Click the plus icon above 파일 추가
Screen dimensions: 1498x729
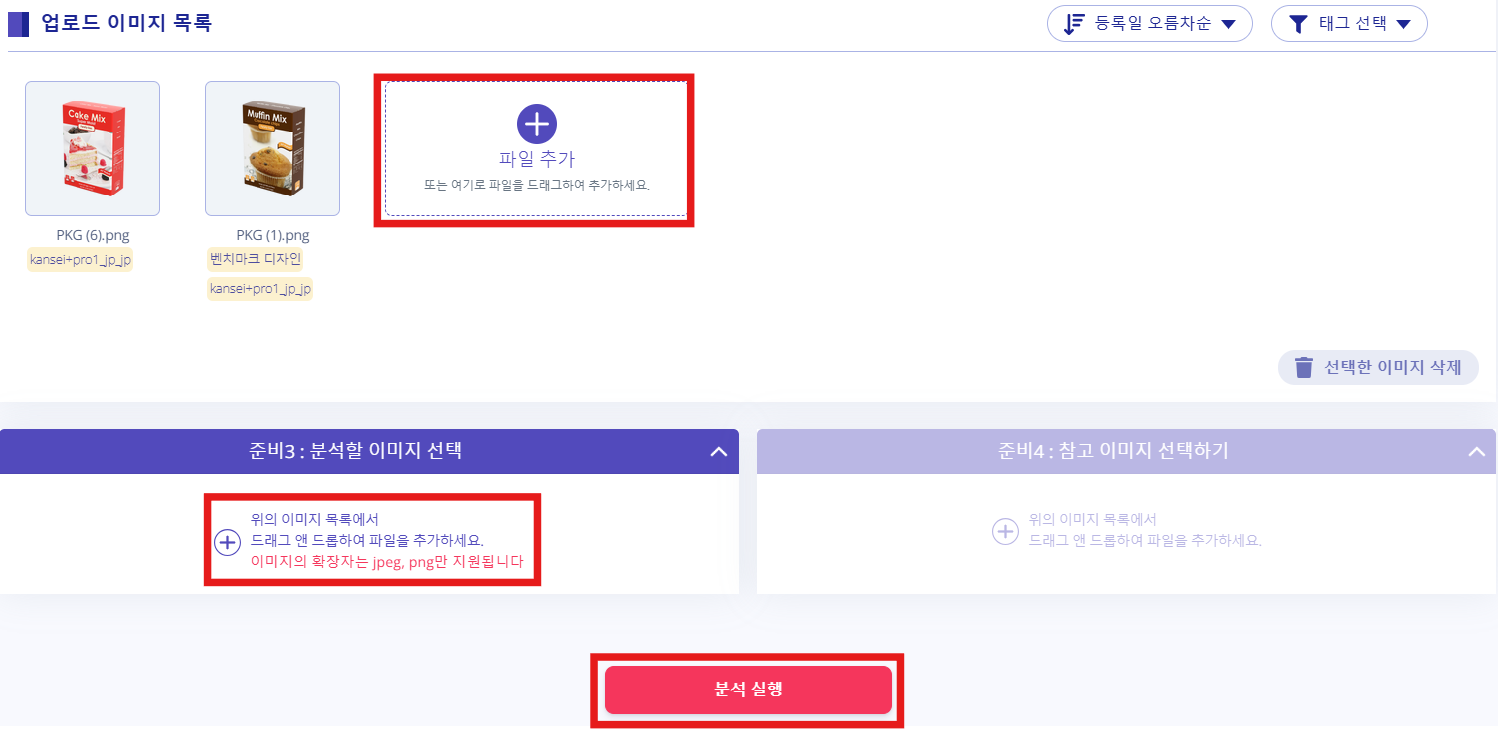[x=537, y=123]
